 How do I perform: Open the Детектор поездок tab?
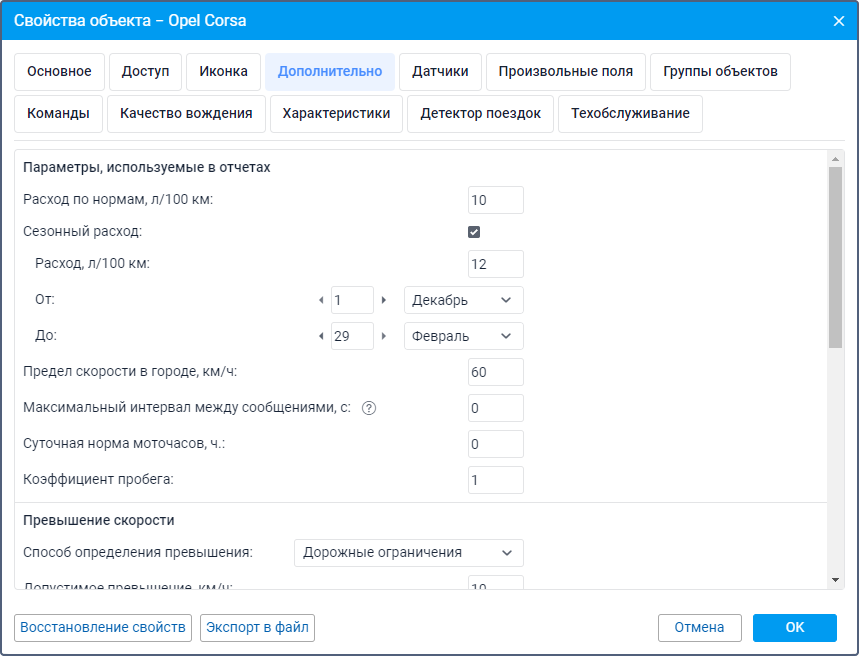coord(480,114)
